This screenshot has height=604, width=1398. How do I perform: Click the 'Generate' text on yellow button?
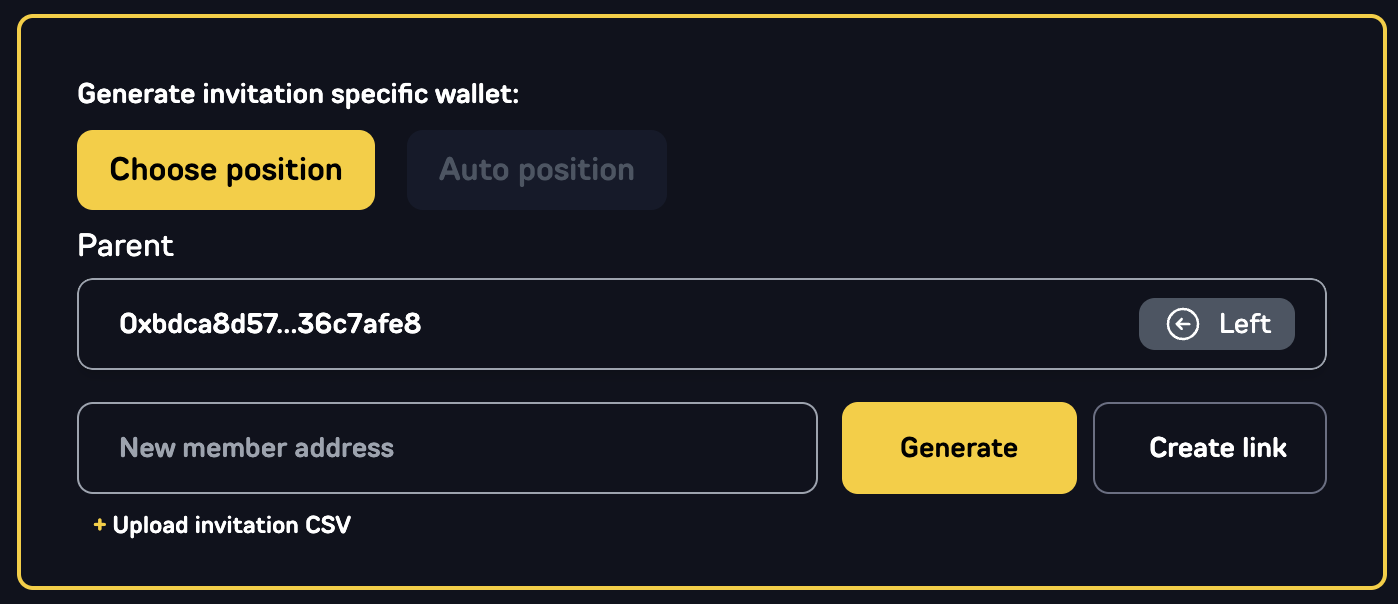tap(959, 448)
